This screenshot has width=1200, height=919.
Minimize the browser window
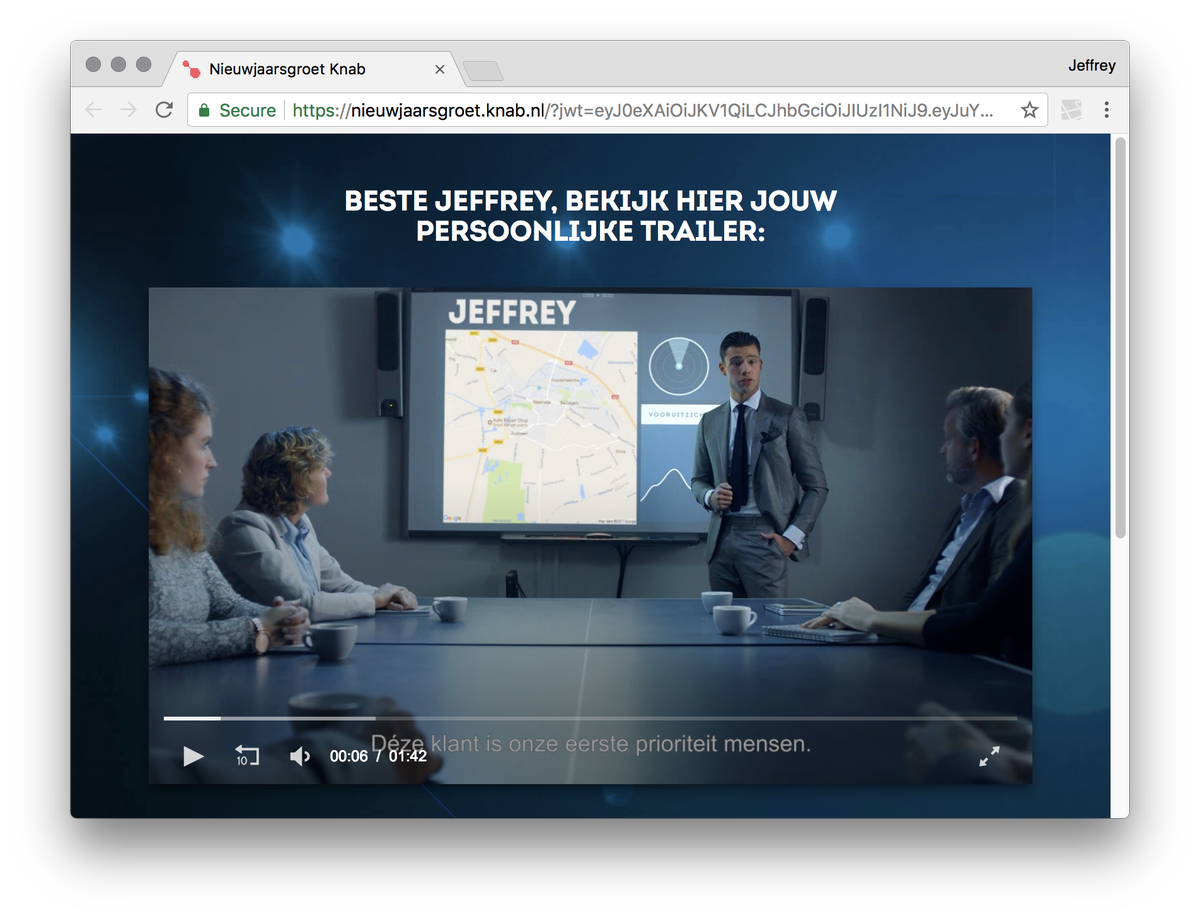118,64
